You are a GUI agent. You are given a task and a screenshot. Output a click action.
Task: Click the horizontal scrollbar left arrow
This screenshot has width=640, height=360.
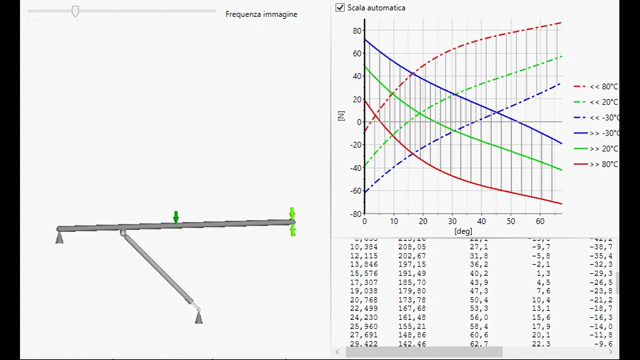pos(338,352)
